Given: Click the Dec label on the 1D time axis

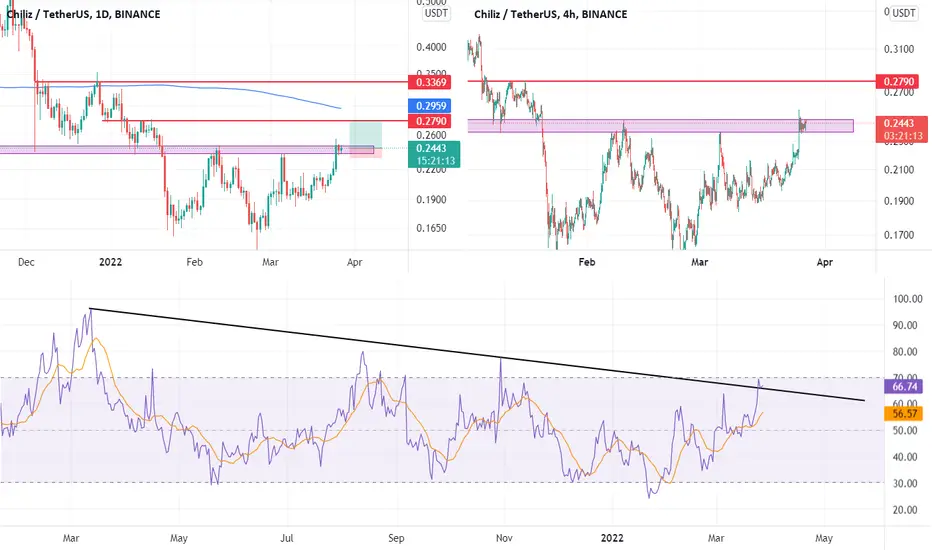Looking at the screenshot, I should coord(26,262).
